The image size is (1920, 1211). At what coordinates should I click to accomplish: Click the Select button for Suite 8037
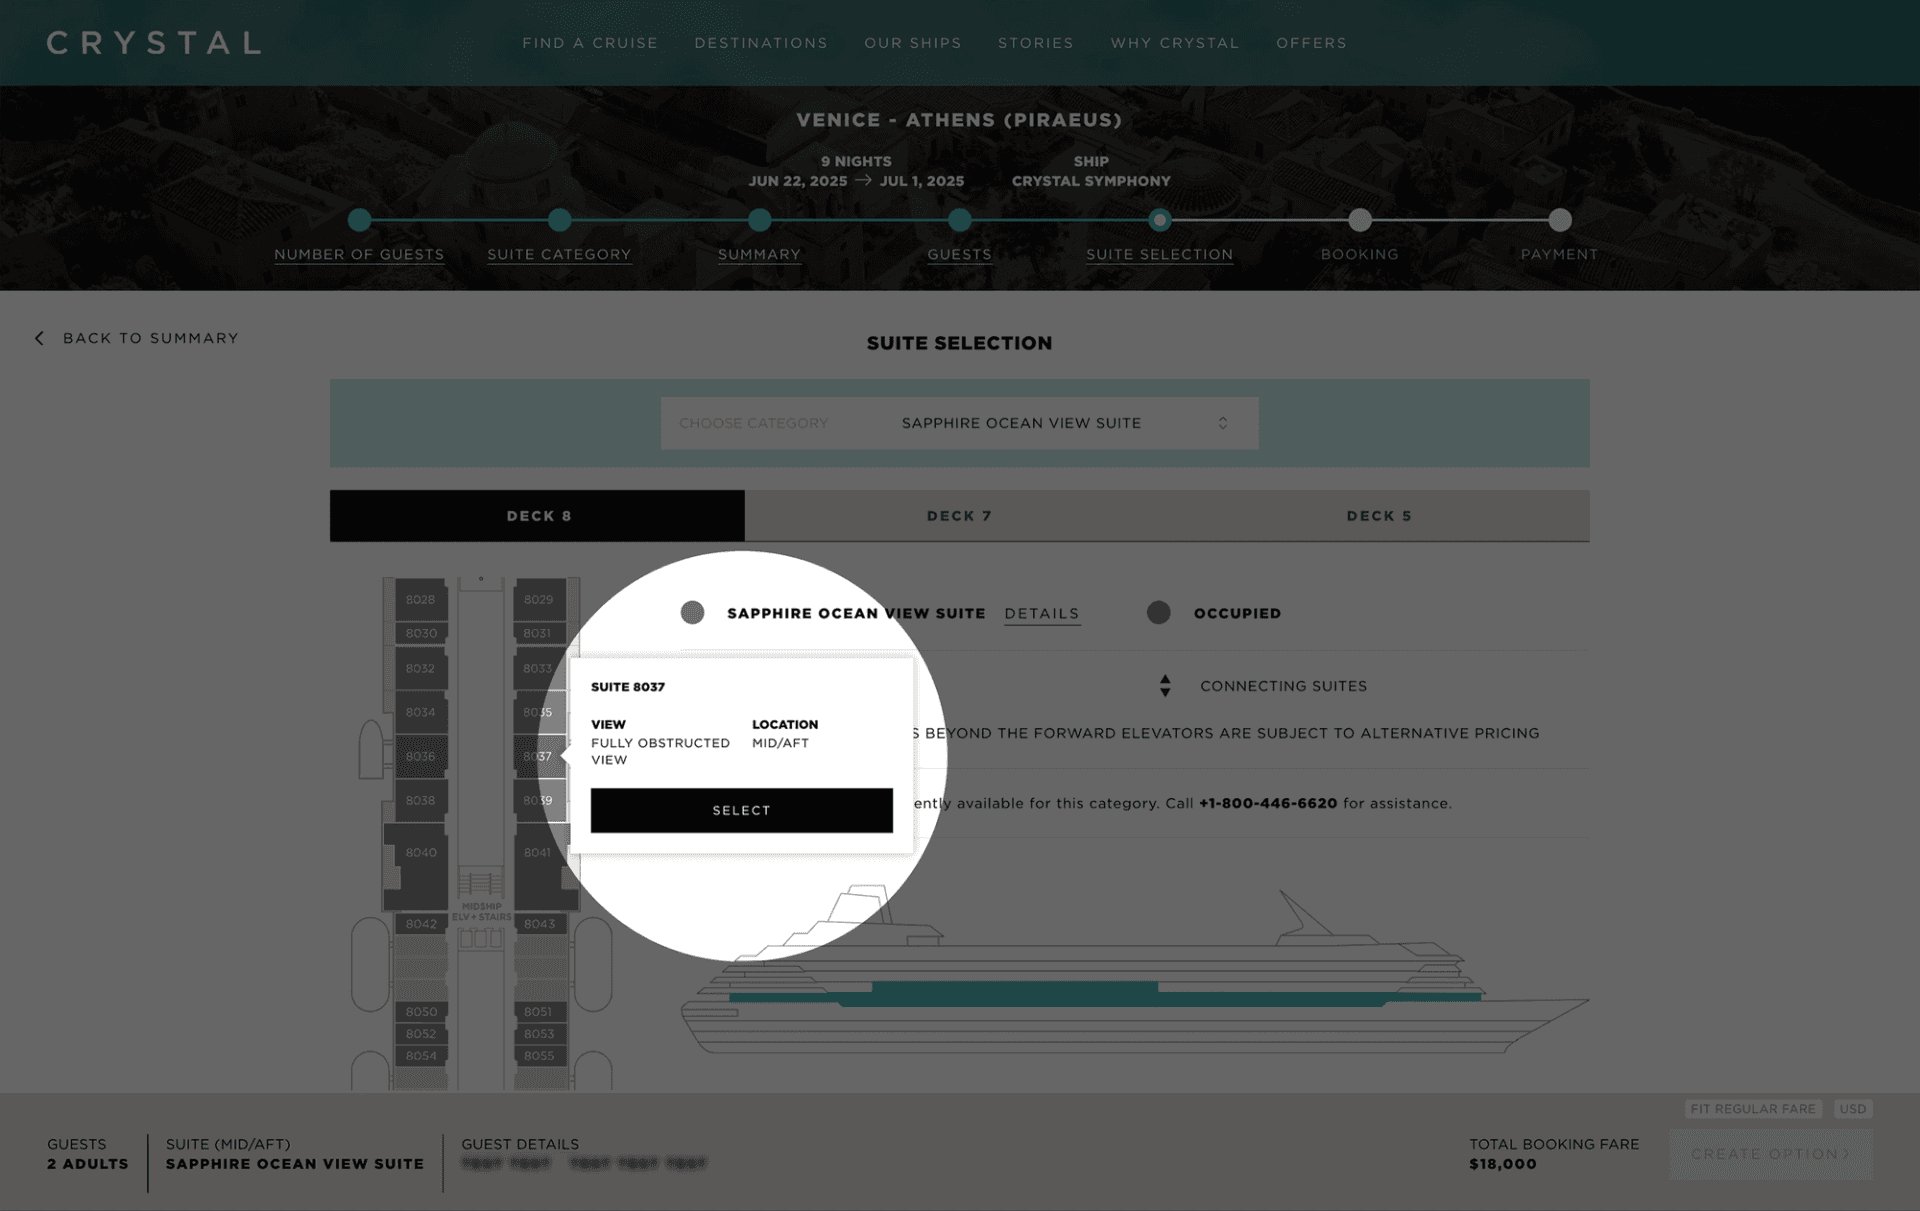[741, 810]
